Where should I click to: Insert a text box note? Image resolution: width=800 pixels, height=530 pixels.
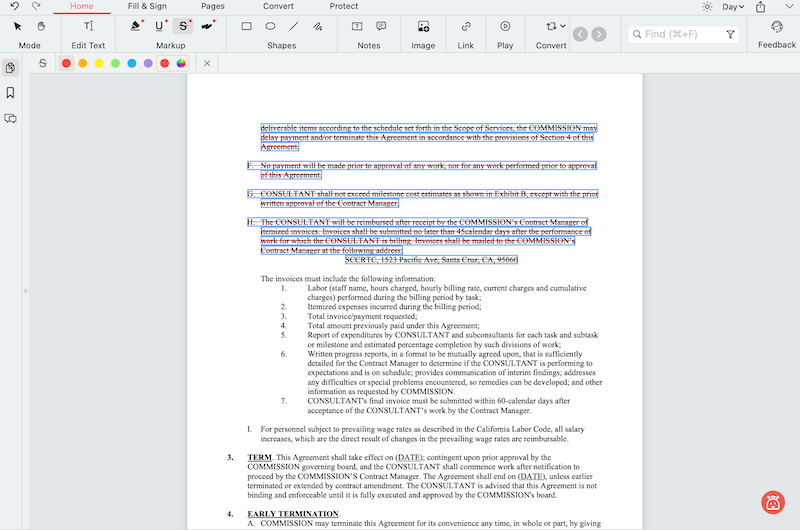[x=357, y=26]
